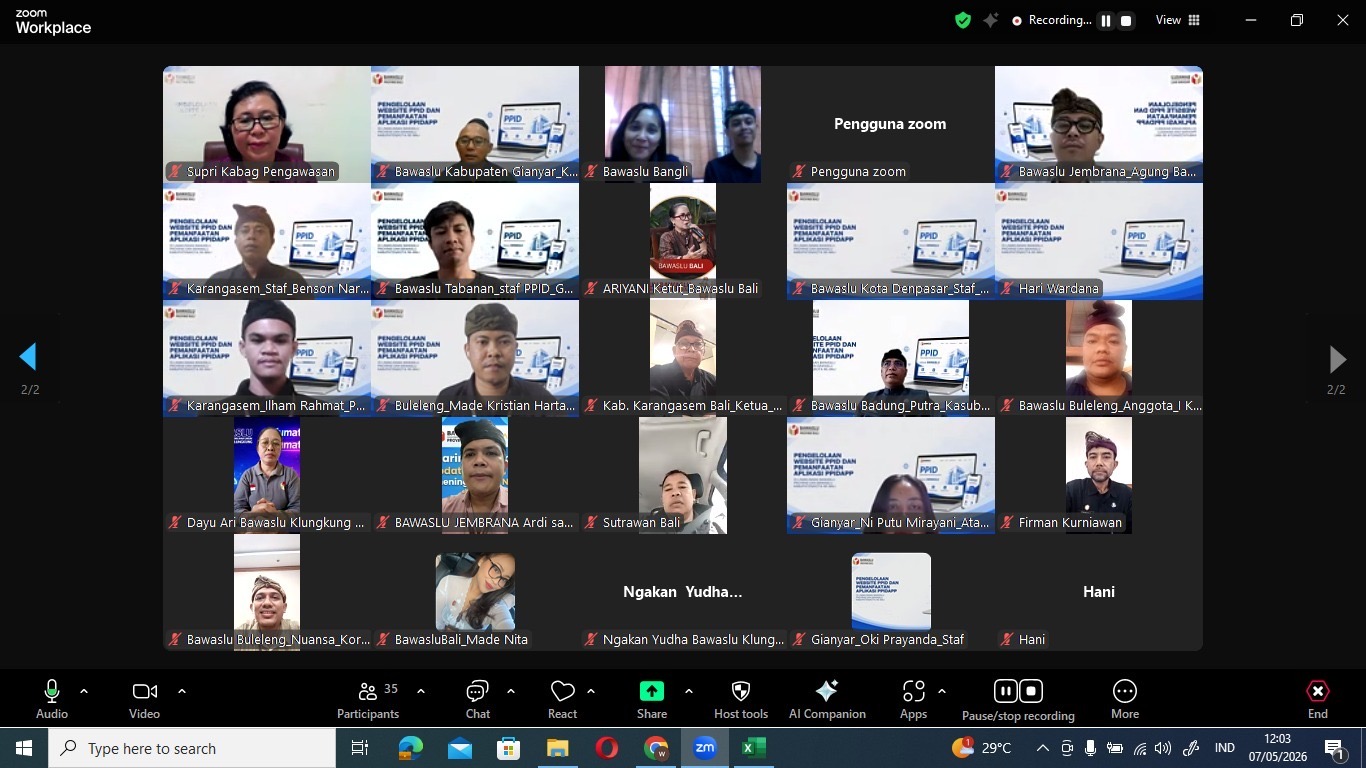Open File Explorer from the taskbar
Viewport: 1366px width, 768px height.
[x=558, y=748]
